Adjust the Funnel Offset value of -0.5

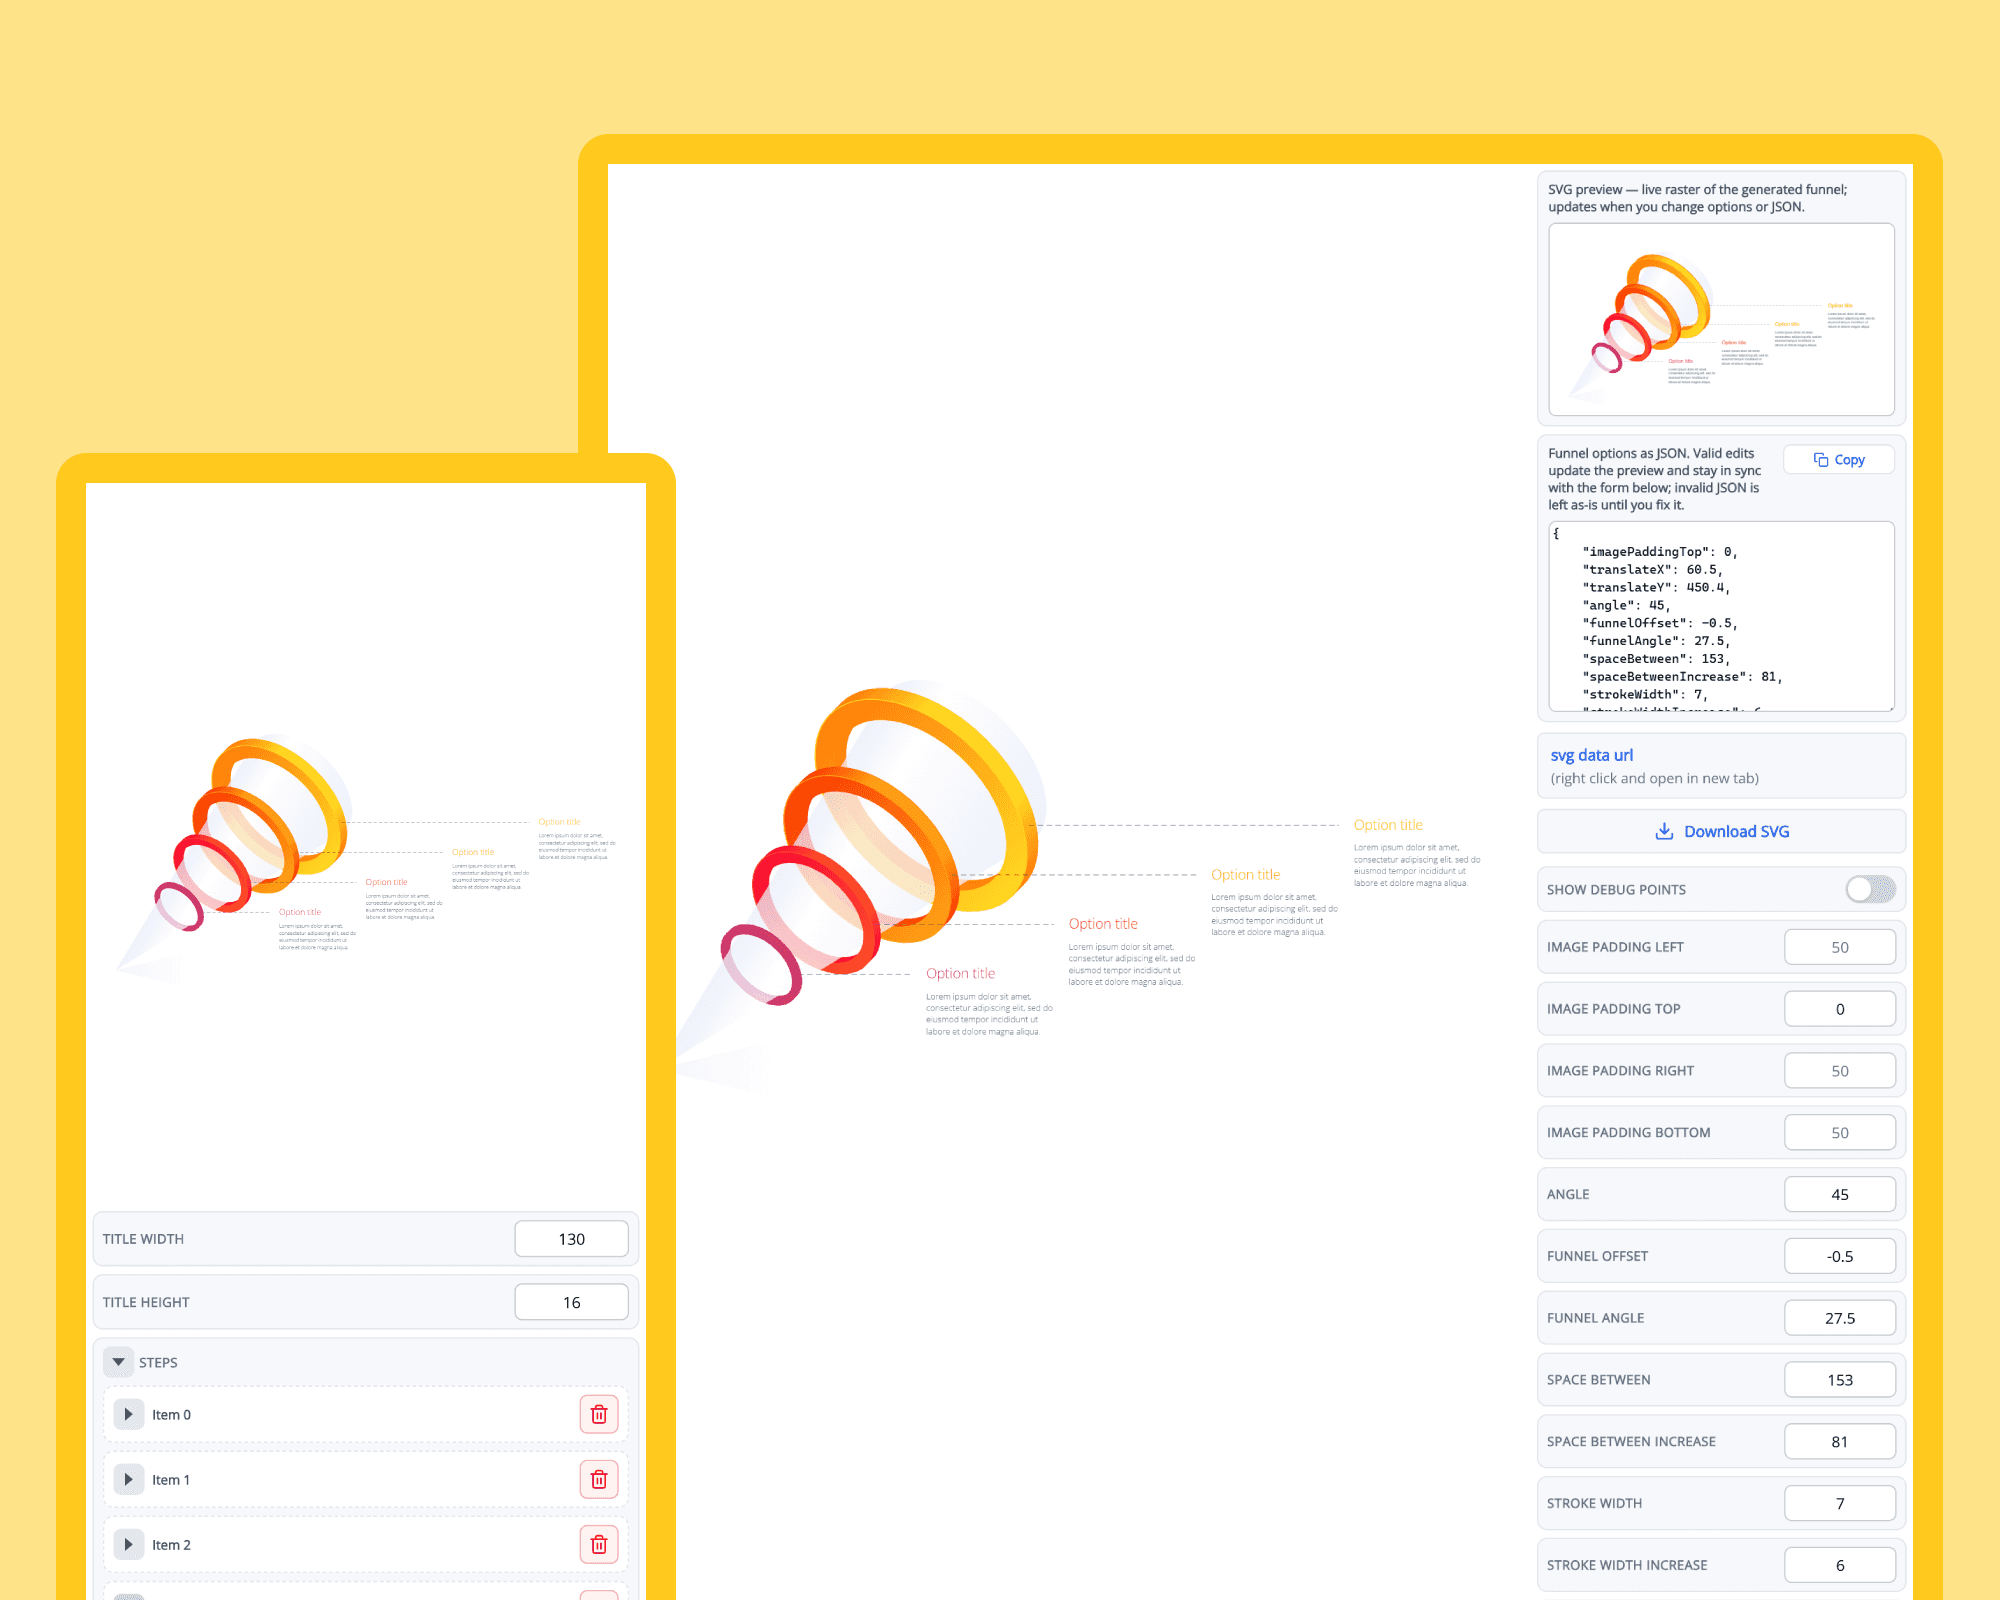(1840, 1255)
